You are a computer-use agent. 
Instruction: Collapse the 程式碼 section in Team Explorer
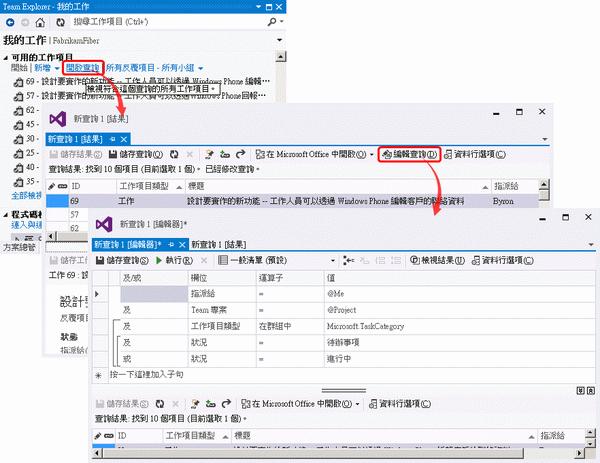[5, 215]
